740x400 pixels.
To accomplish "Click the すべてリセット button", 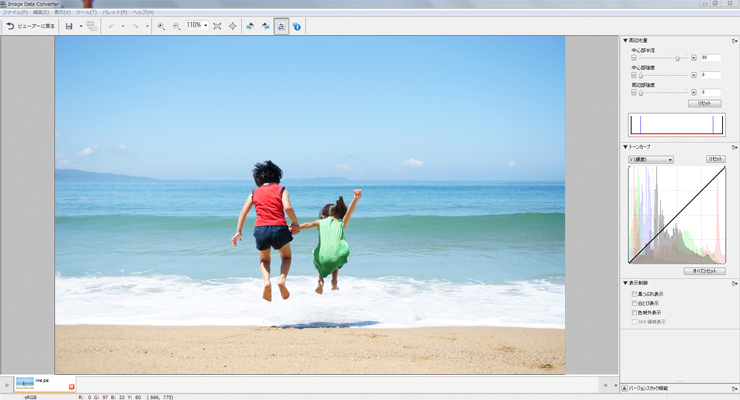I will pos(704,271).
